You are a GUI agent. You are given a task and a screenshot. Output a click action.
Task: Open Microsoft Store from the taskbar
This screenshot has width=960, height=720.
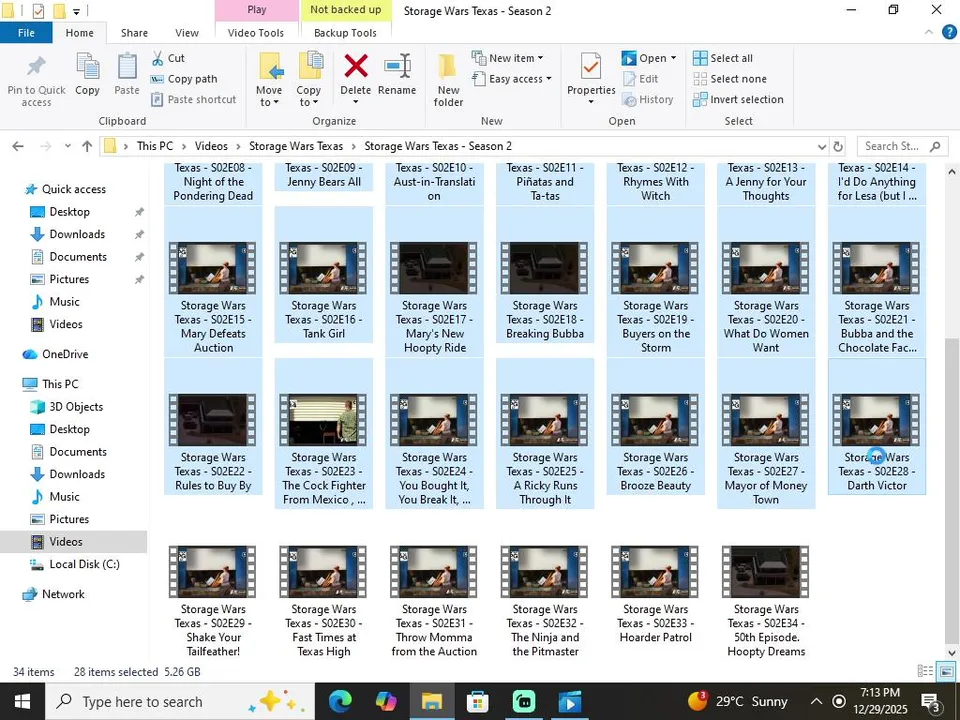(478, 702)
